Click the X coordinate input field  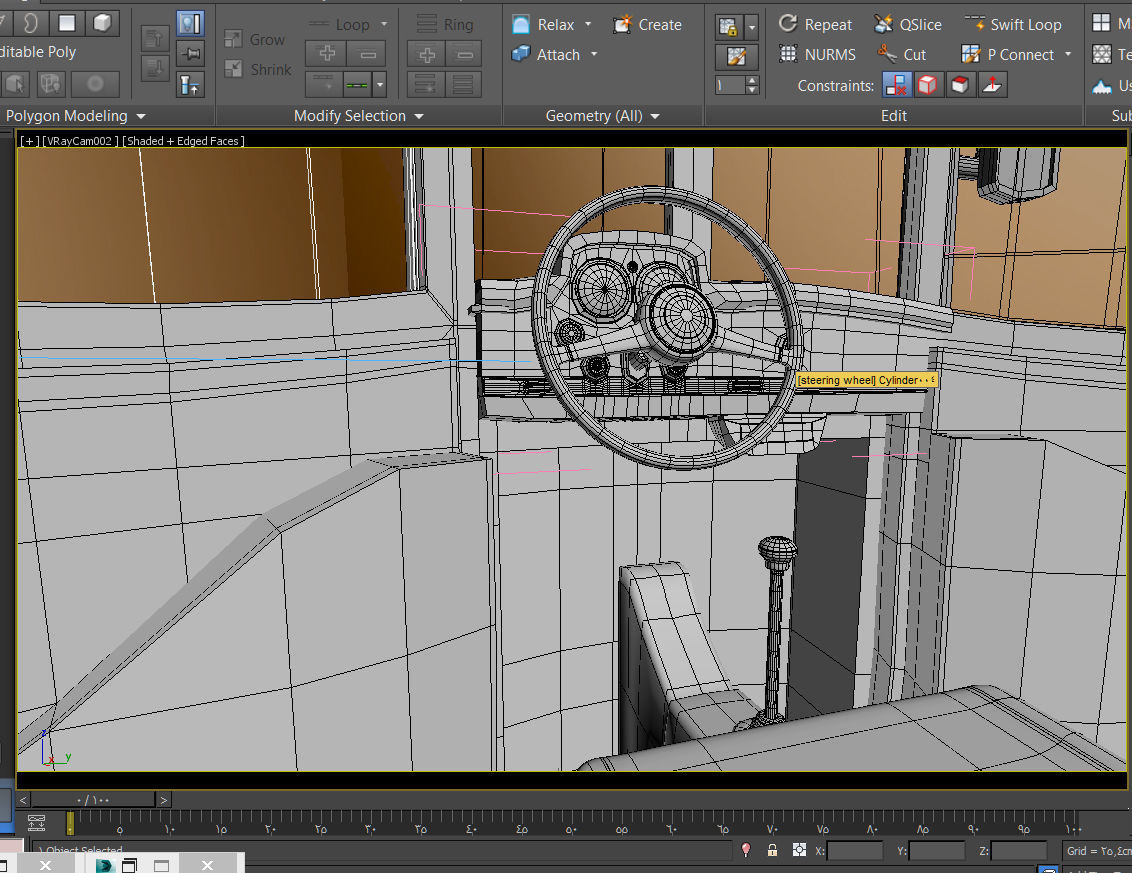pyautogui.click(x=855, y=851)
